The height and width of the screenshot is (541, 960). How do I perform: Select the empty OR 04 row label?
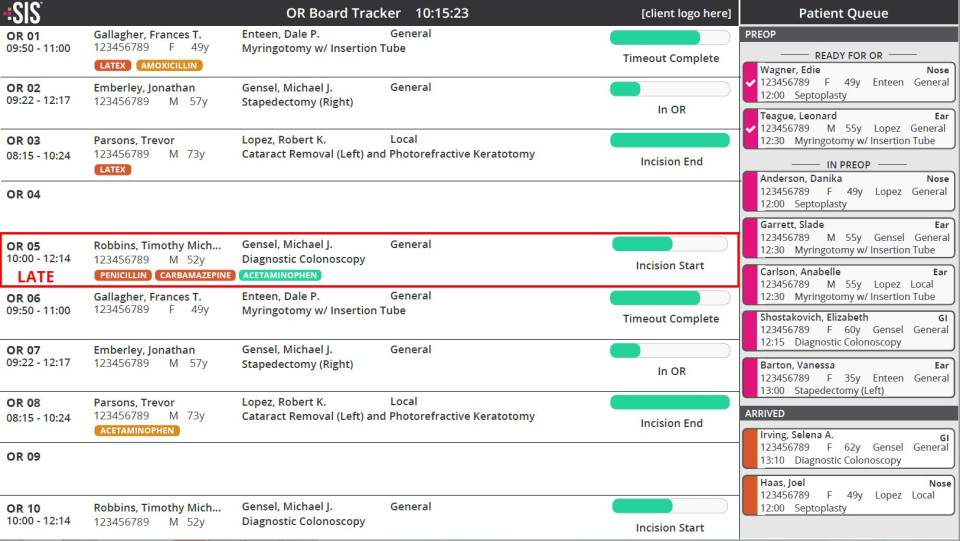(23, 195)
